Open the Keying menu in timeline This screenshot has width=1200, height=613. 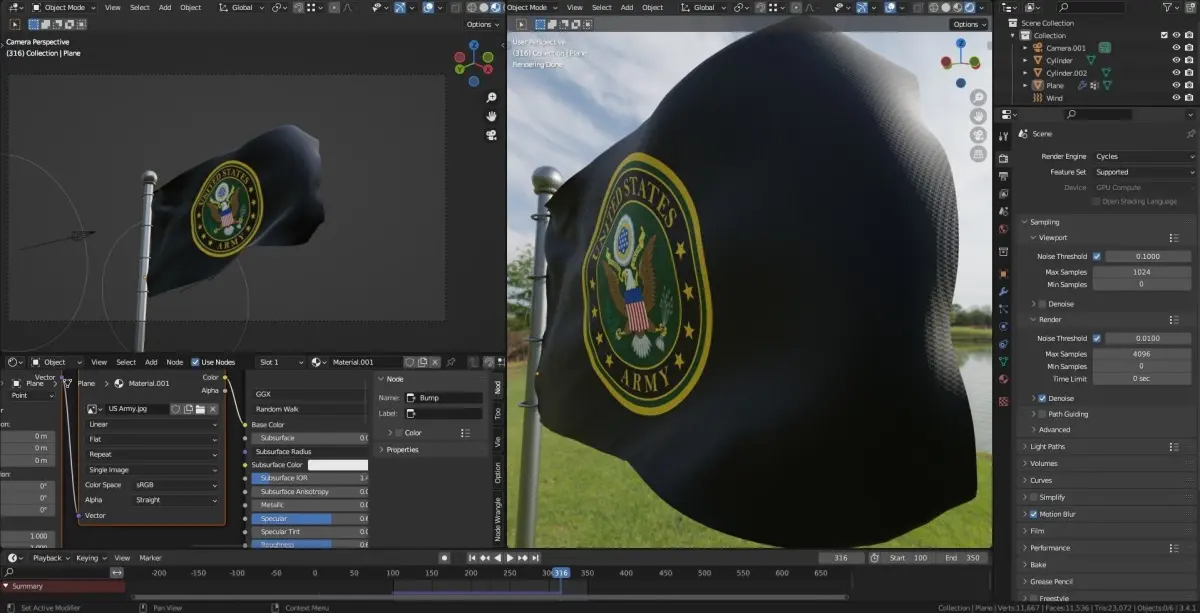(x=91, y=558)
